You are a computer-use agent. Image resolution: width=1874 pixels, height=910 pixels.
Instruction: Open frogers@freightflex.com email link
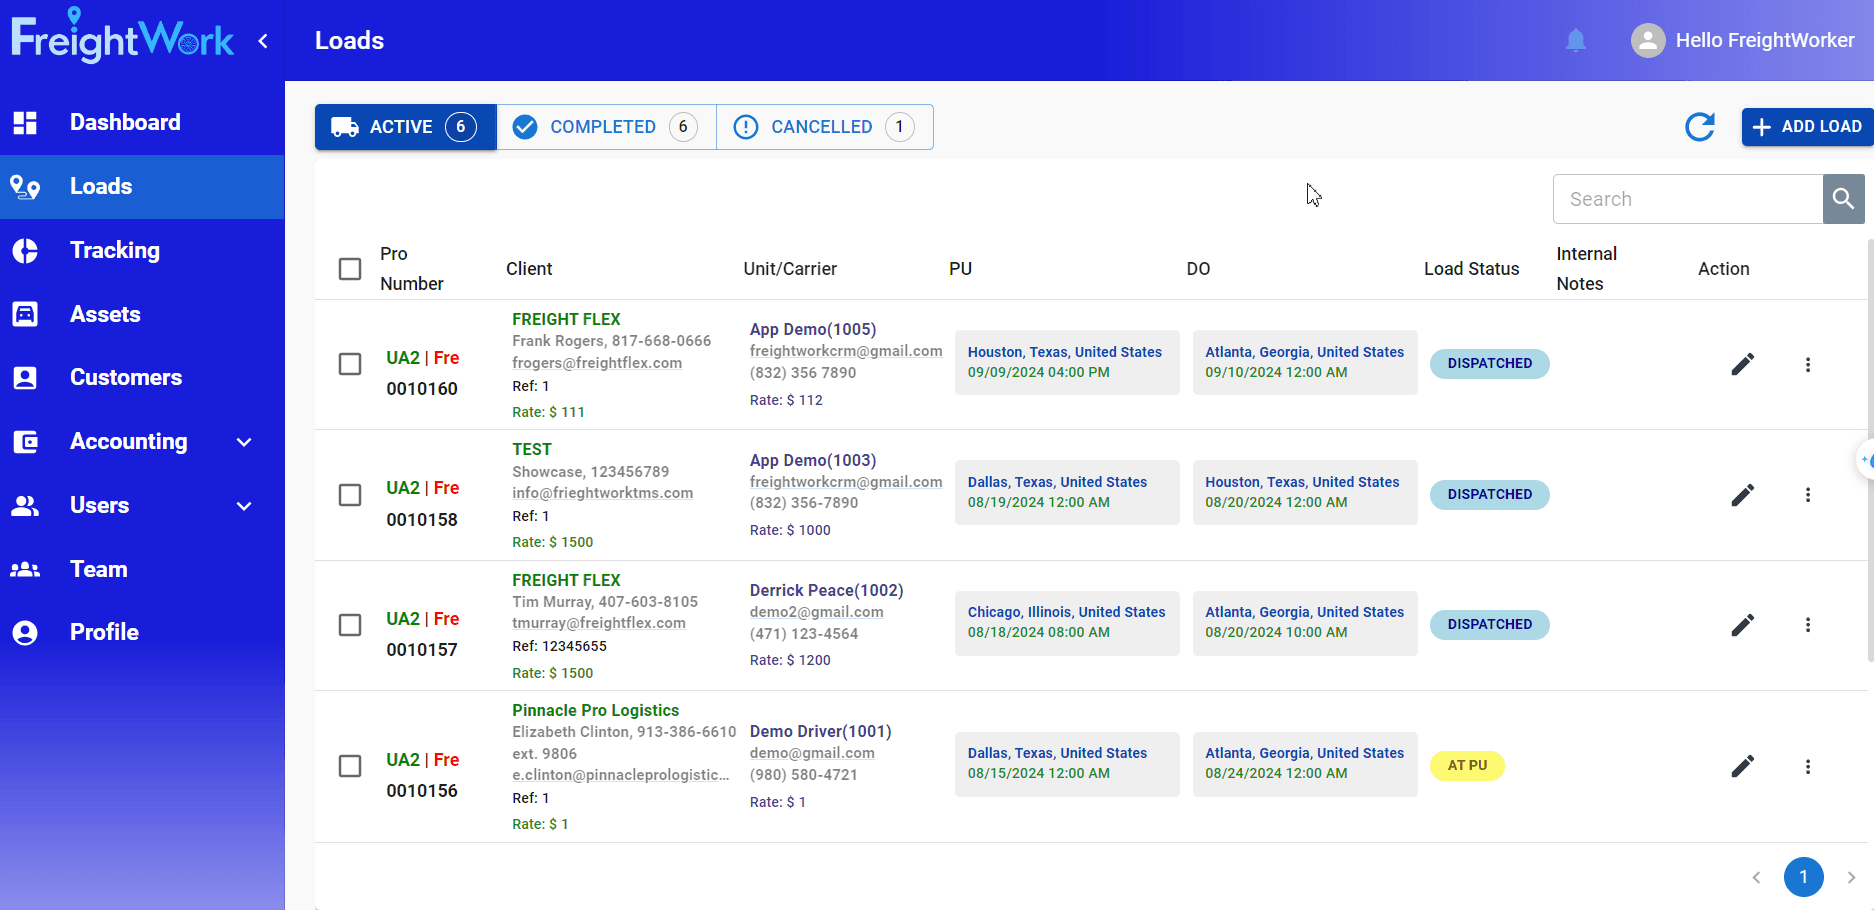coord(597,363)
